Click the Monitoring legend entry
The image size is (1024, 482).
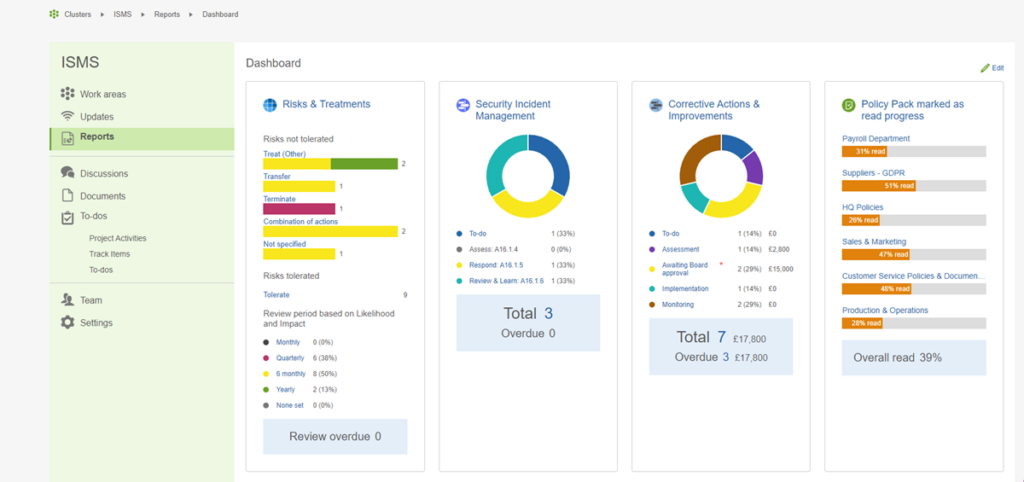[x=678, y=304]
